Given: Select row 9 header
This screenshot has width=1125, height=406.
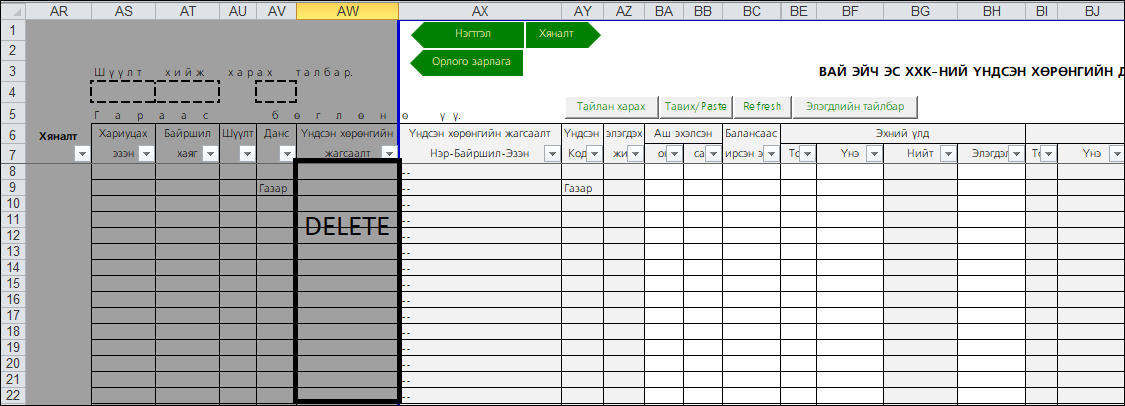Looking at the screenshot, I should (x=12, y=187).
